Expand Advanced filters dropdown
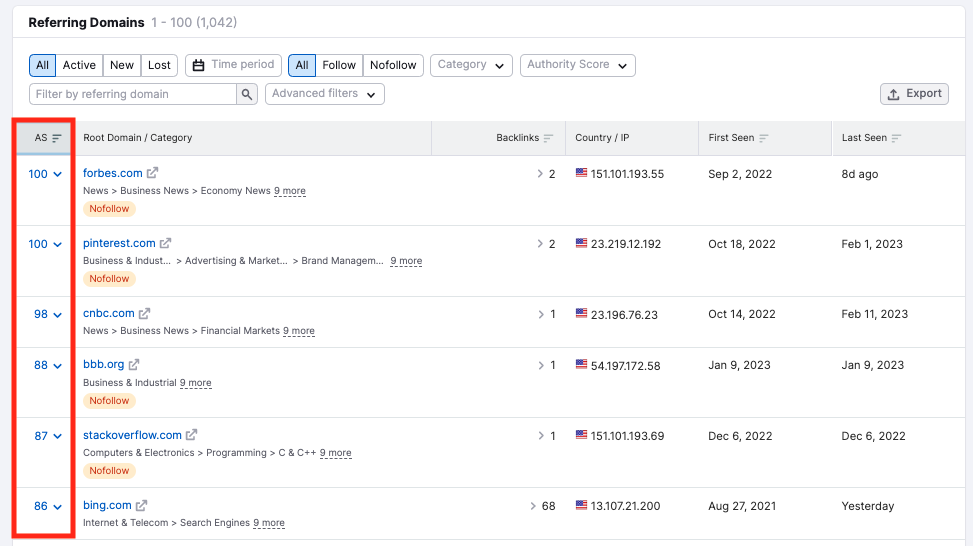This screenshot has height=546, width=973. click(x=324, y=94)
